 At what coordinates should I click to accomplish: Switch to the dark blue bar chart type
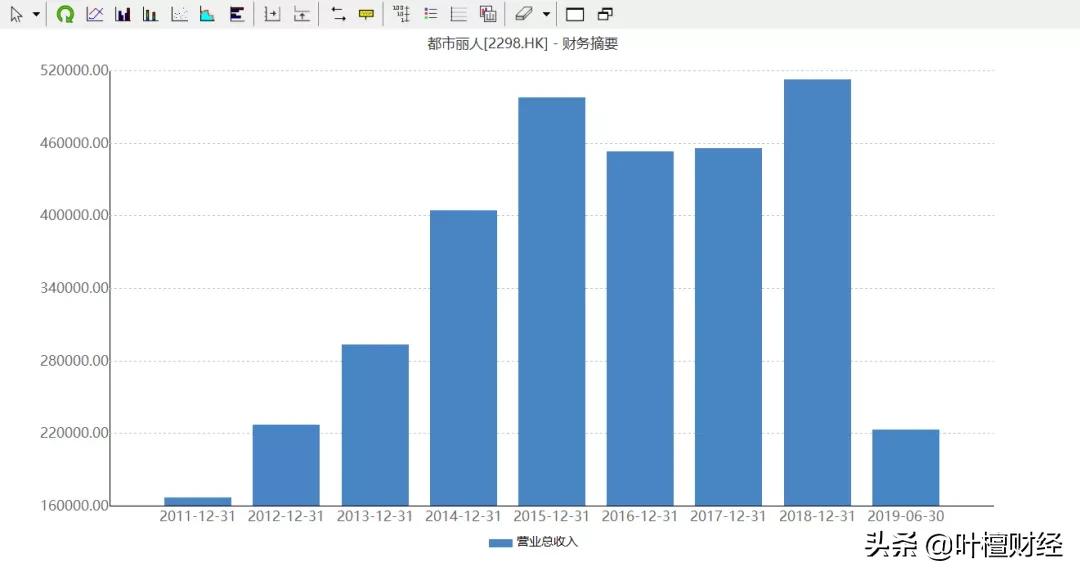pos(123,14)
